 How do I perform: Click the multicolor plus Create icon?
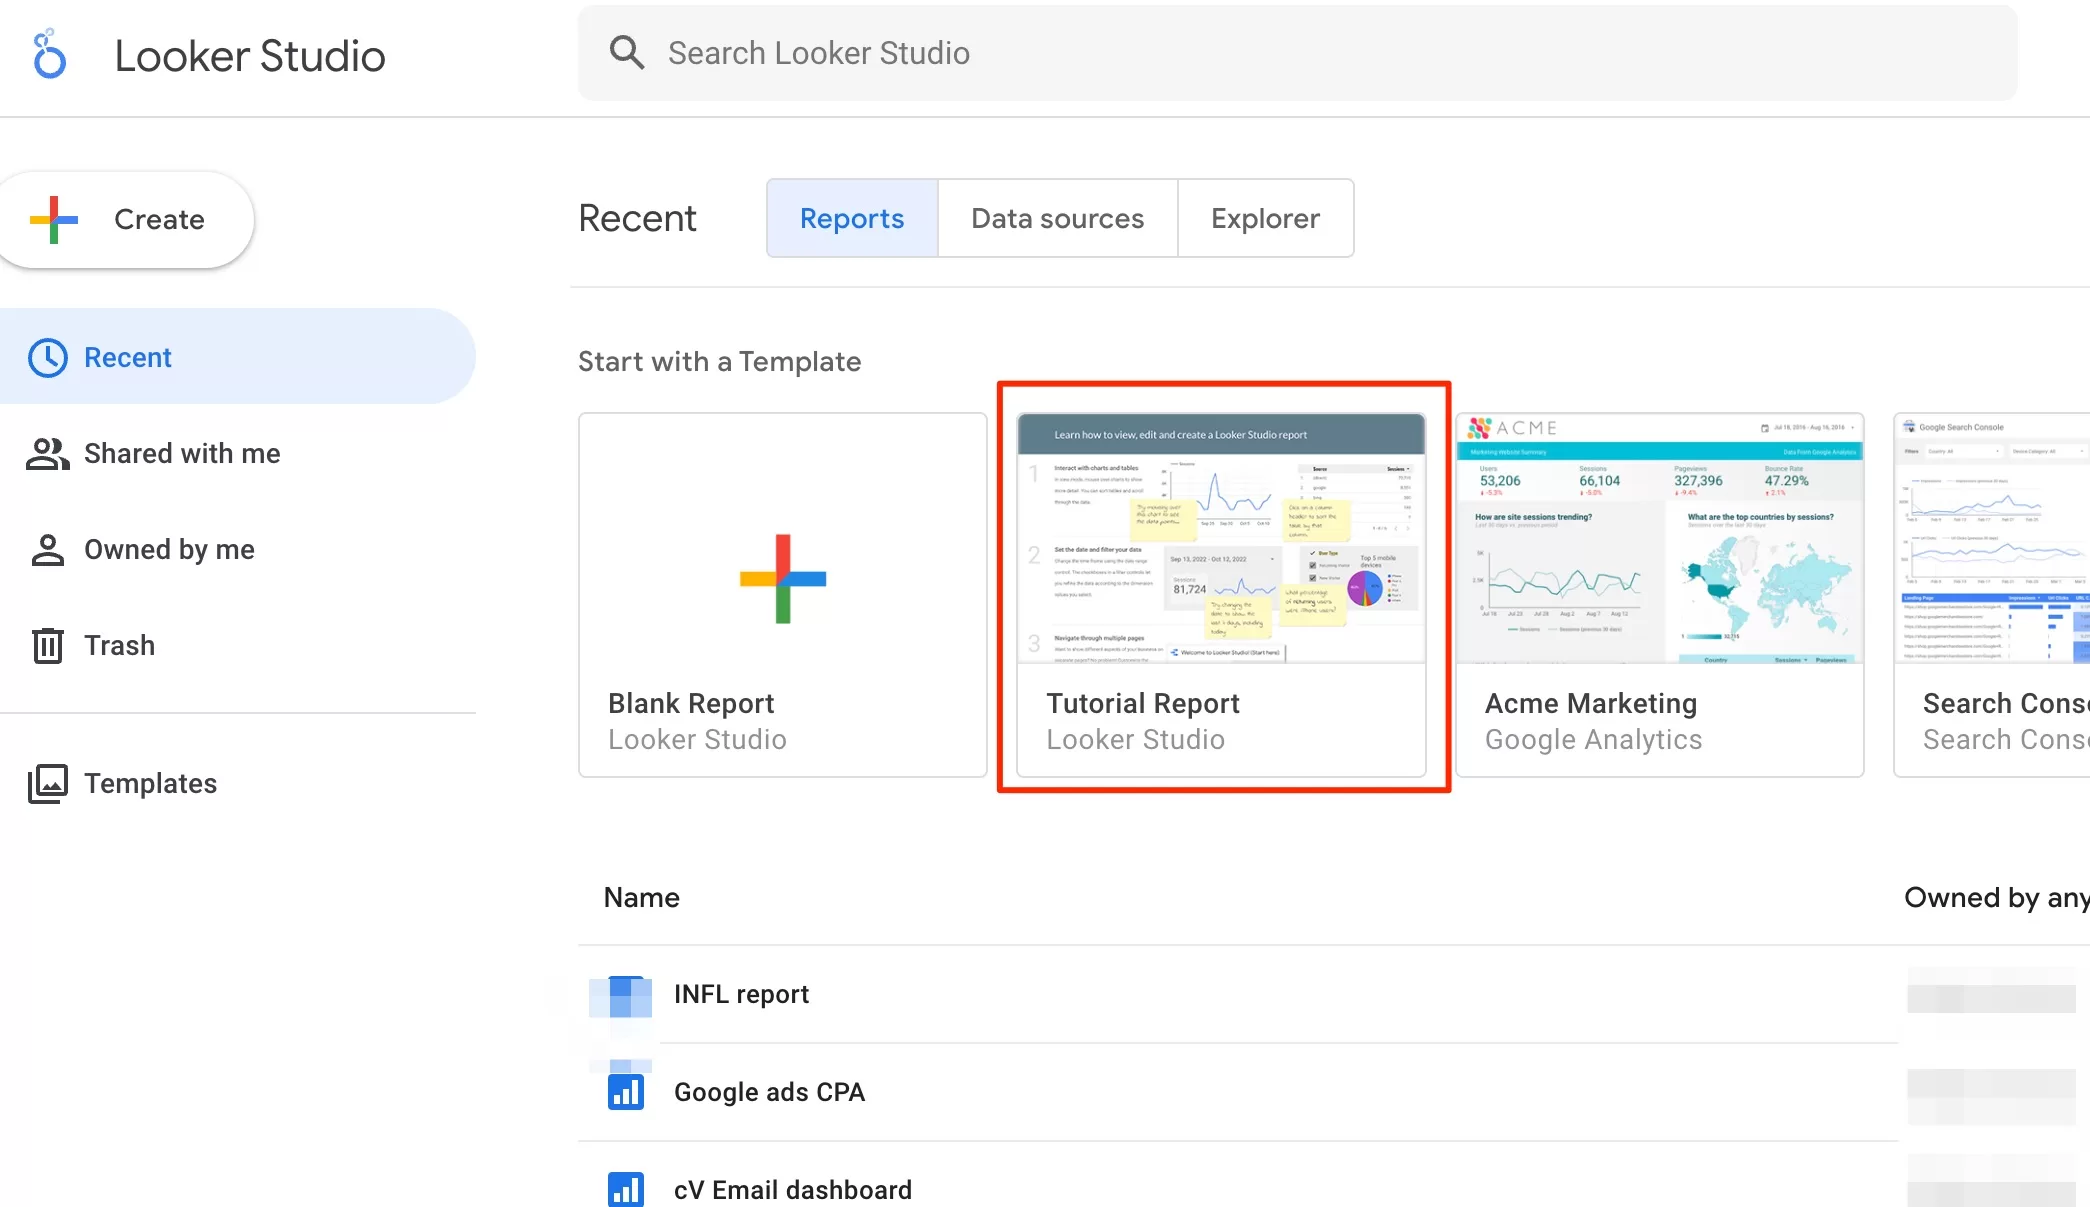click(x=54, y=219)
